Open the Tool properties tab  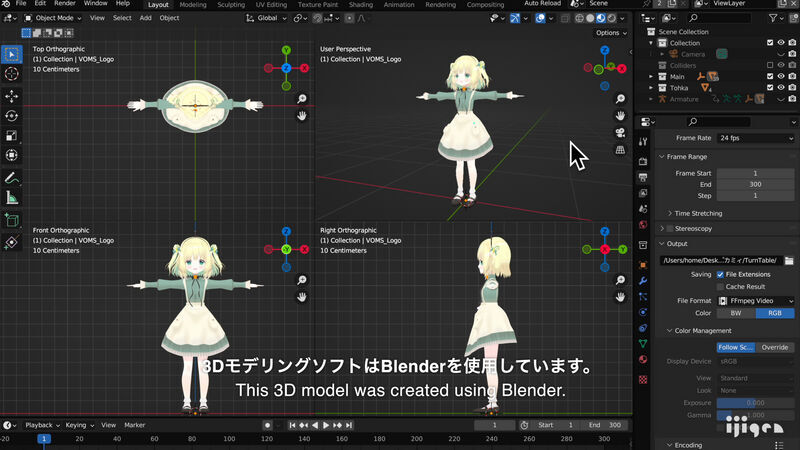pos(643,141)
